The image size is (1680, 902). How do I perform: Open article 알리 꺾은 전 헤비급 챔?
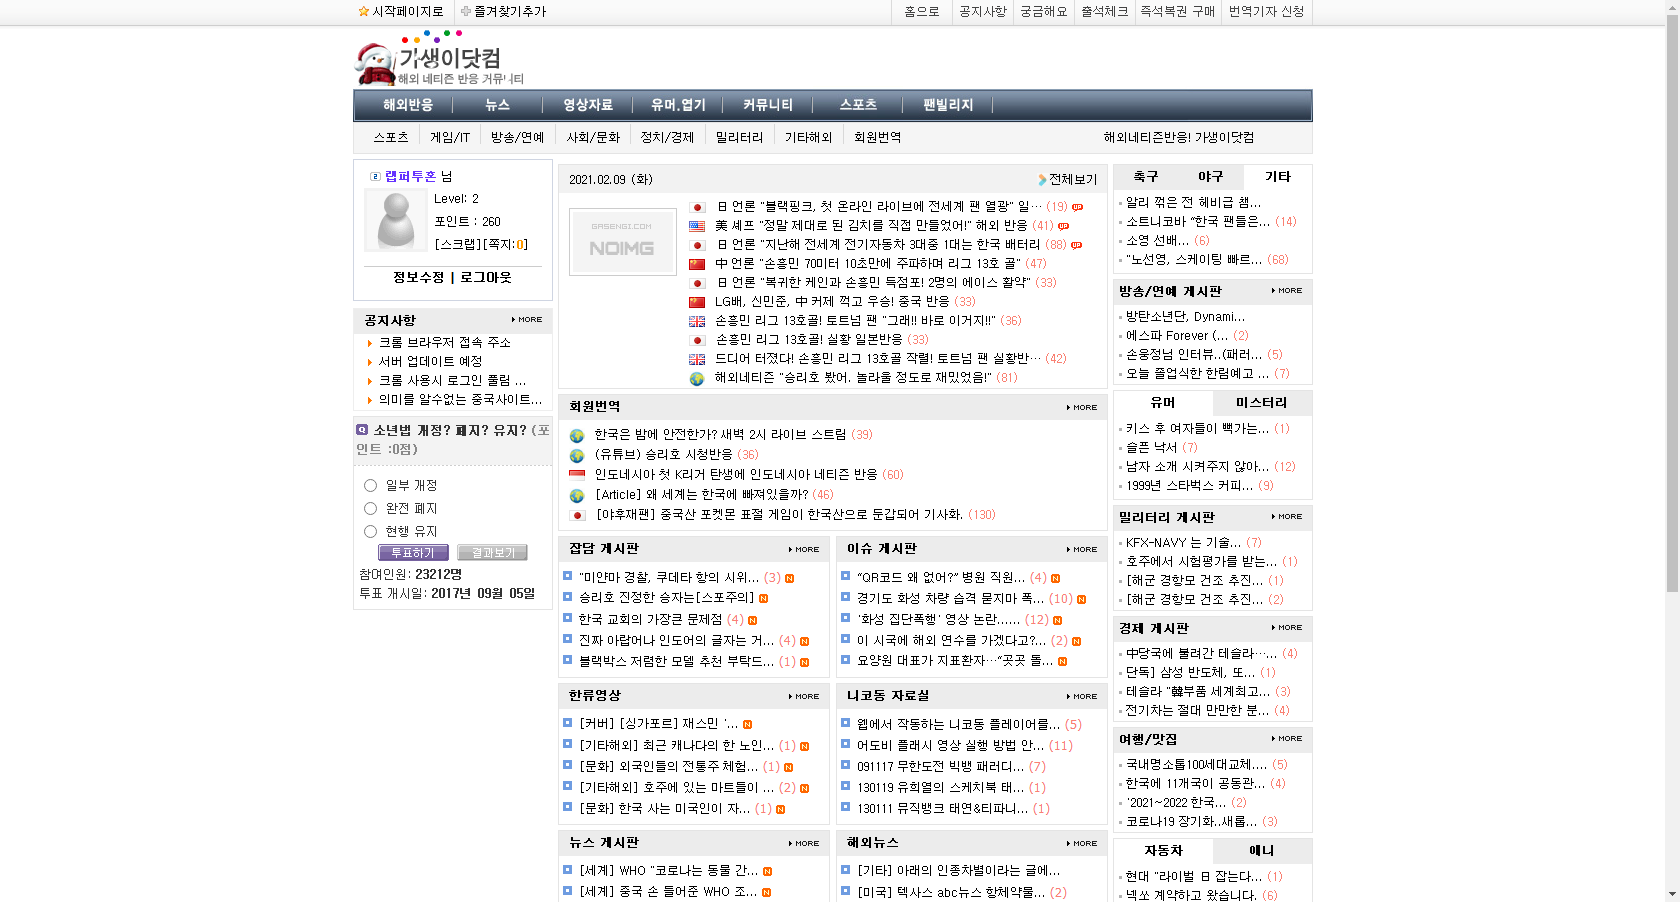pyautogui.click(x=1193, y=203)
